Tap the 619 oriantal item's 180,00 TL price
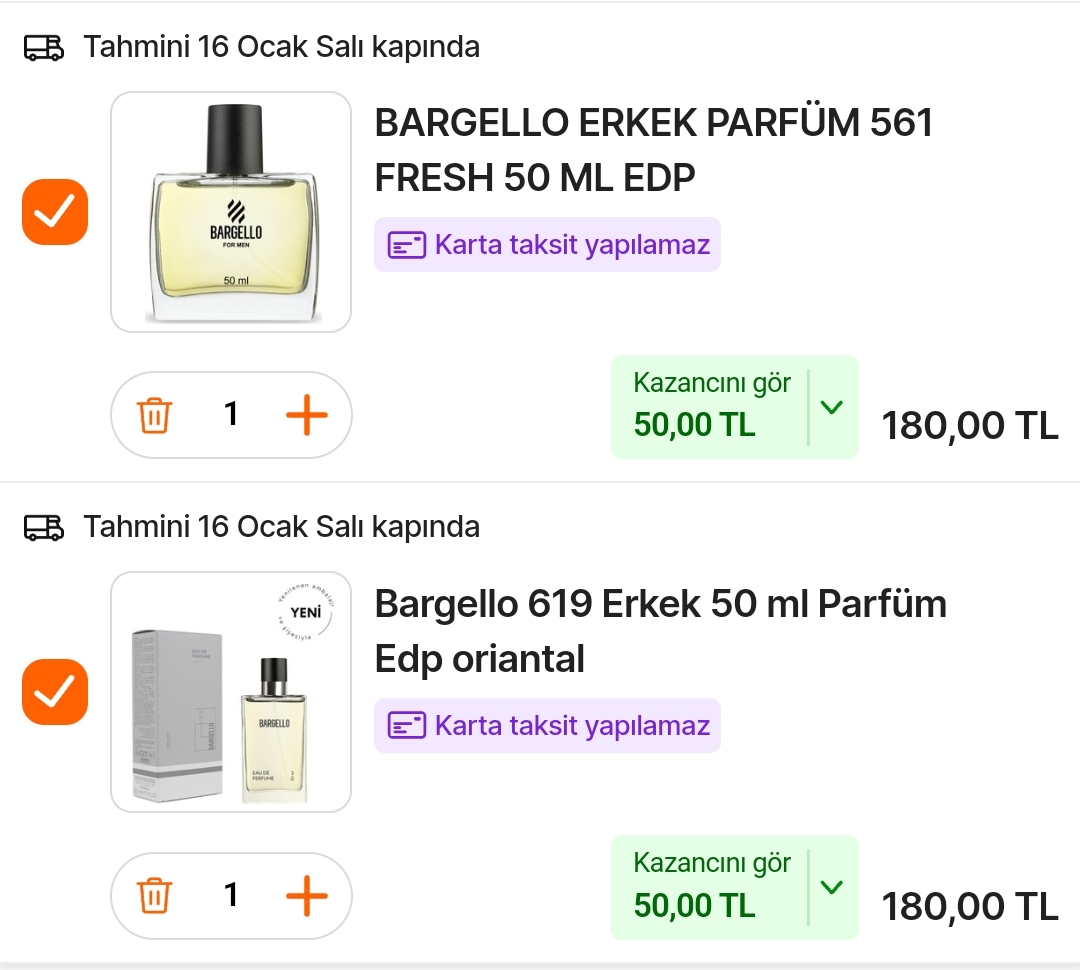1080x970 pixels. [x=969, y=906]
